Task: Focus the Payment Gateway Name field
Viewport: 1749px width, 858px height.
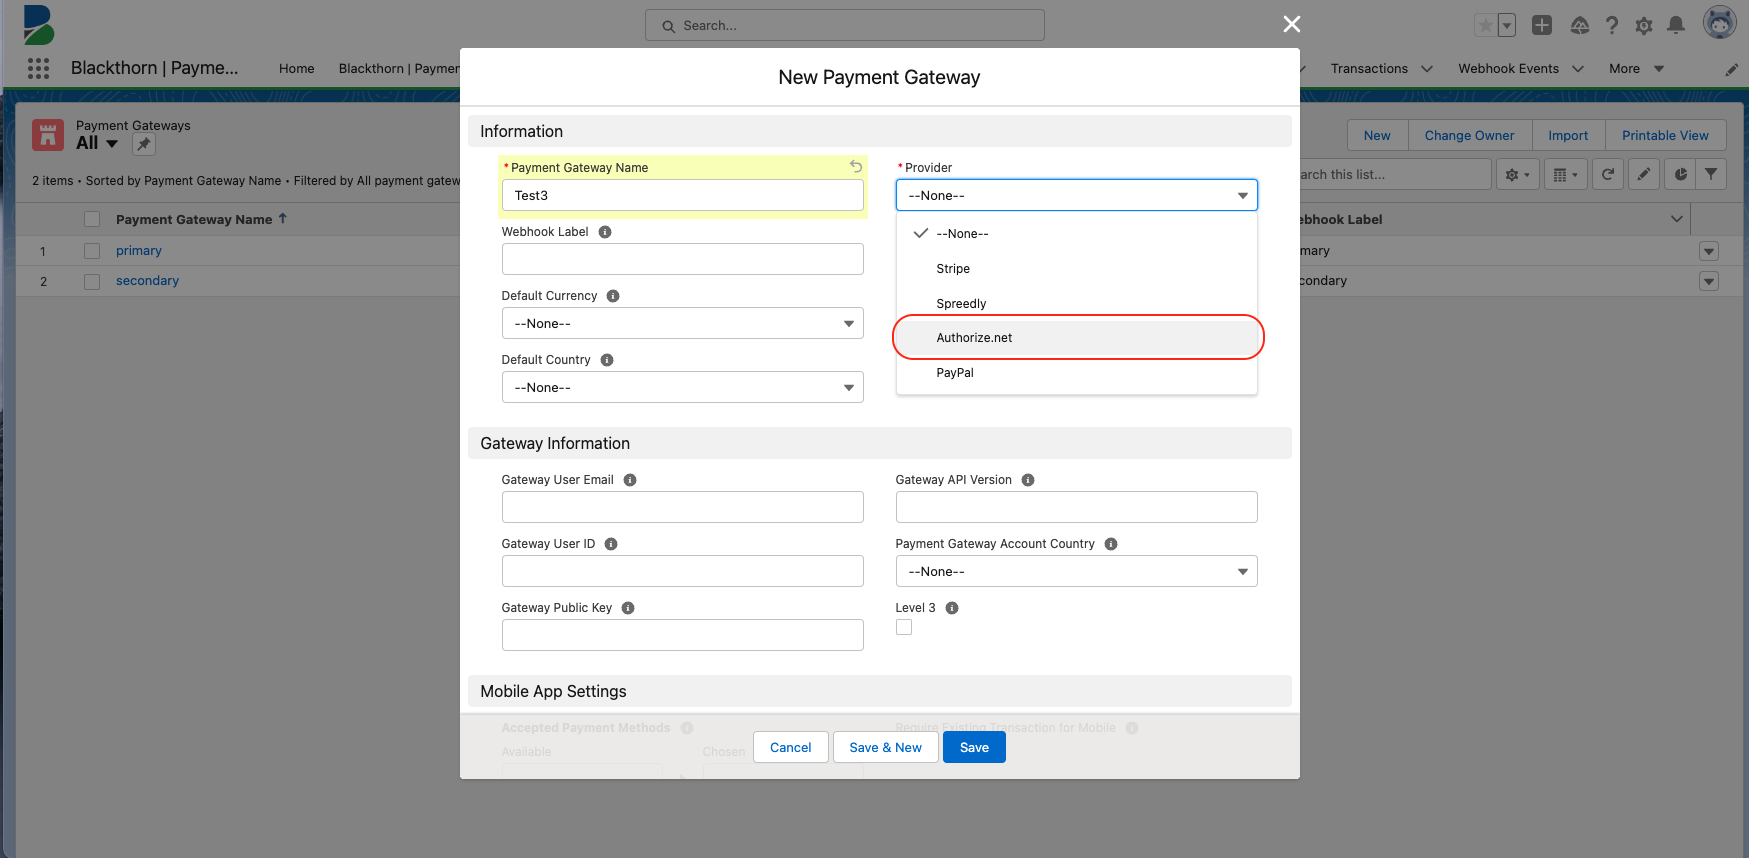Action: click(x=682, y=195)
